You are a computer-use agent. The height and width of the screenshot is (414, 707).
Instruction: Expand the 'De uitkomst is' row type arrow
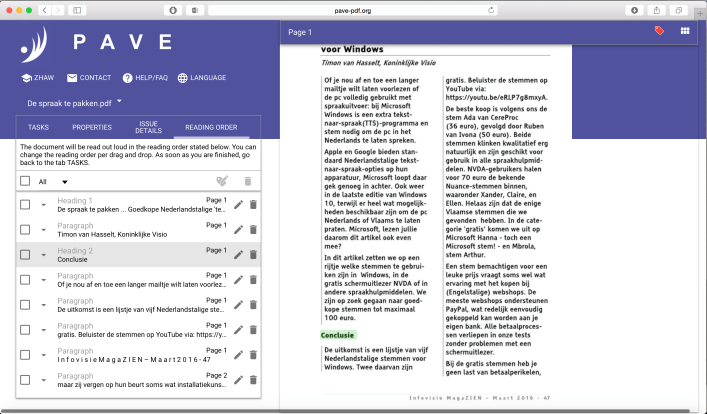click(44, 305)
